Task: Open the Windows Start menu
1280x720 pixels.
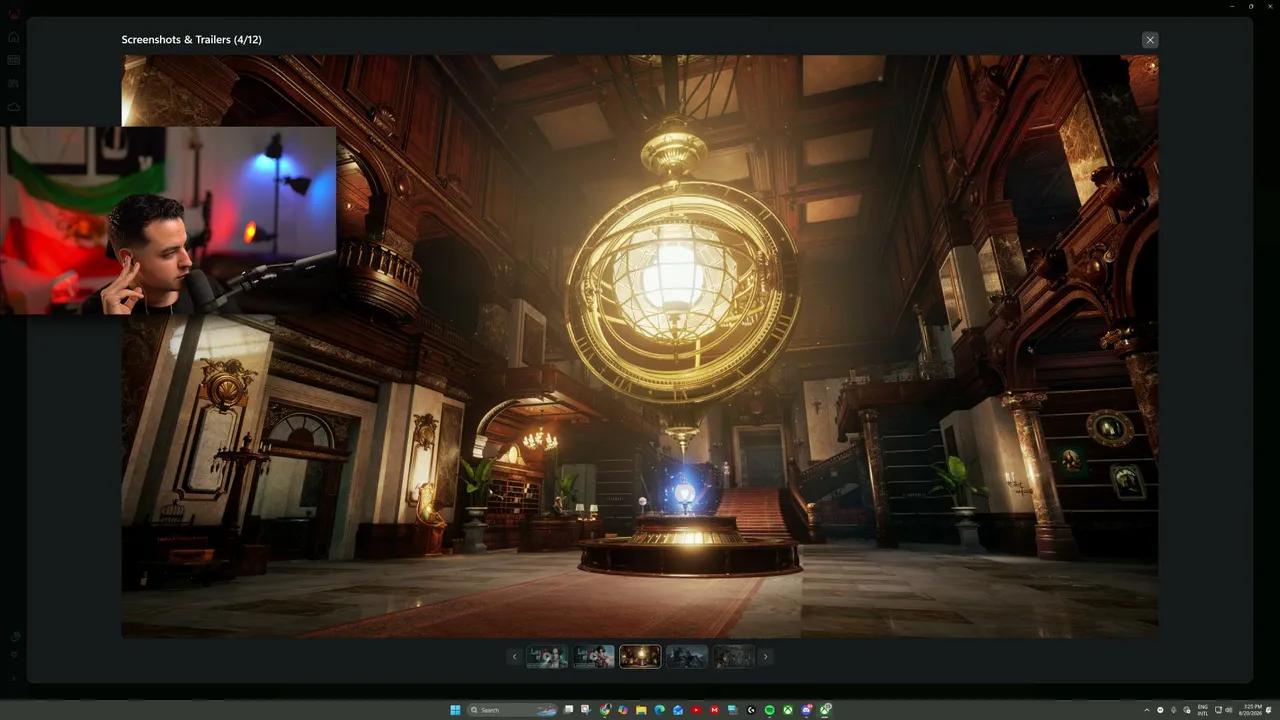Action: coord(455,710)
